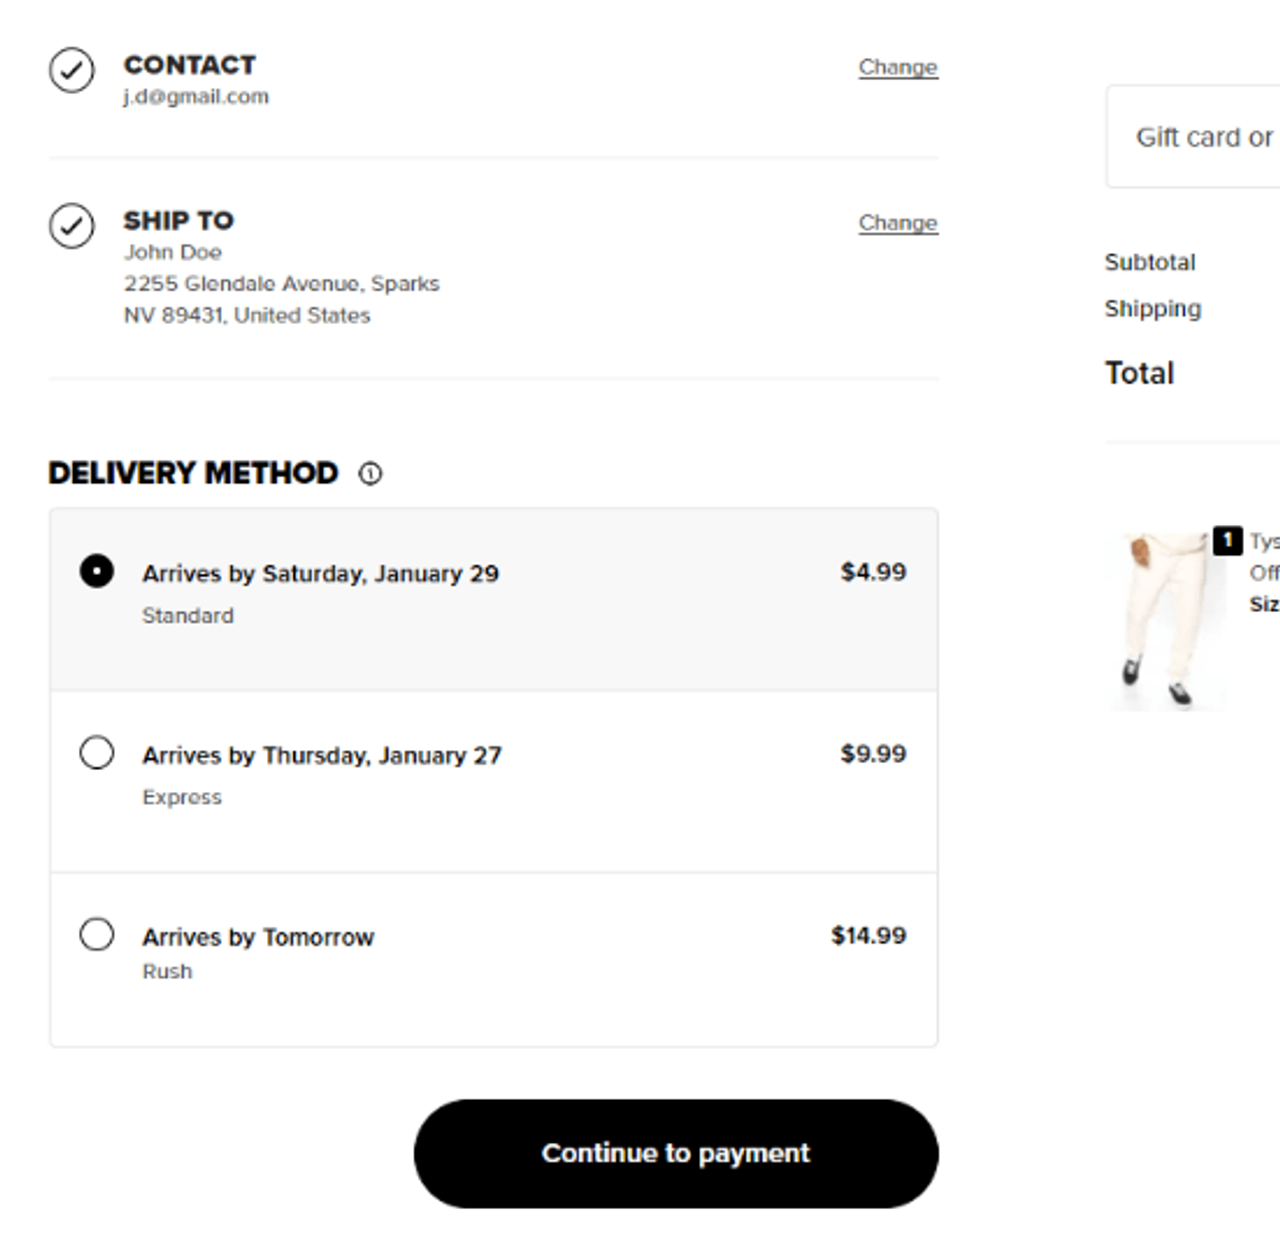Click the Ship To checkmark icon
The image size is (1280, 1250).
(x=72, y=225)
